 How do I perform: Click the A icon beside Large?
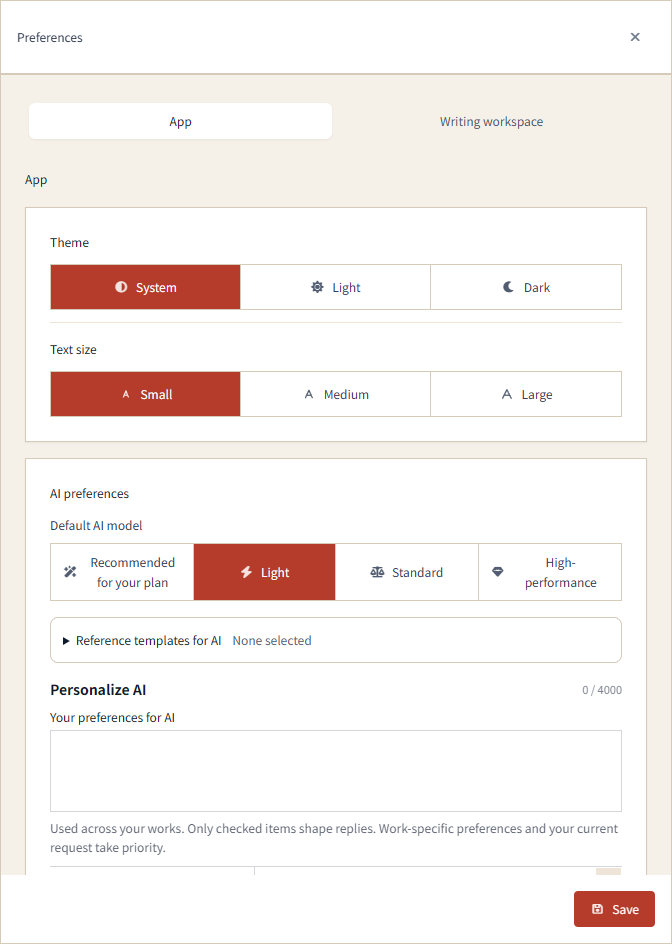pyautogui.click(x=507, y=395)
